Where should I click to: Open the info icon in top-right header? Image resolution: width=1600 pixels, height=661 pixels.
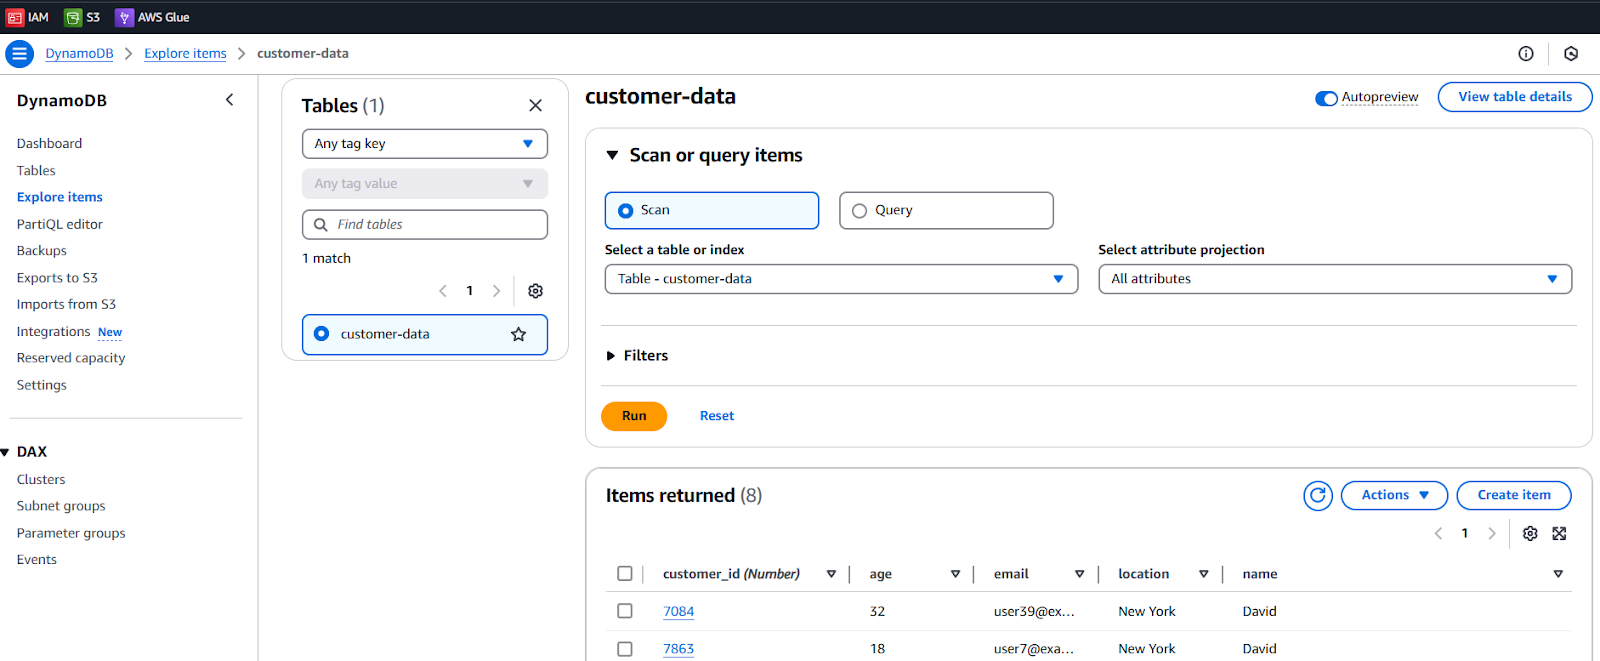pos(1526,54)
